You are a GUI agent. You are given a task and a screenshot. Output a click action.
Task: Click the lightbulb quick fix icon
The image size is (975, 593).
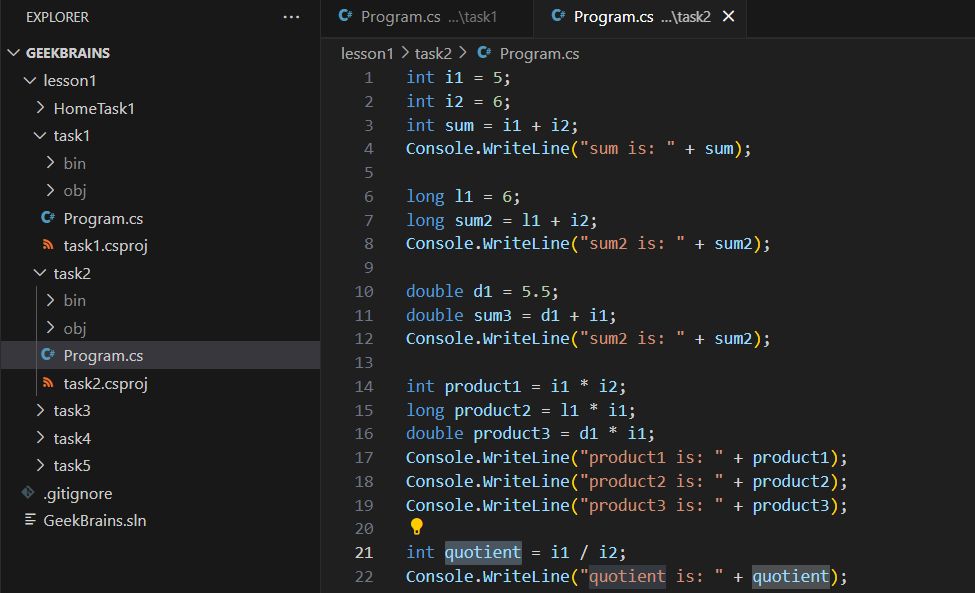[x=417, y=526]
